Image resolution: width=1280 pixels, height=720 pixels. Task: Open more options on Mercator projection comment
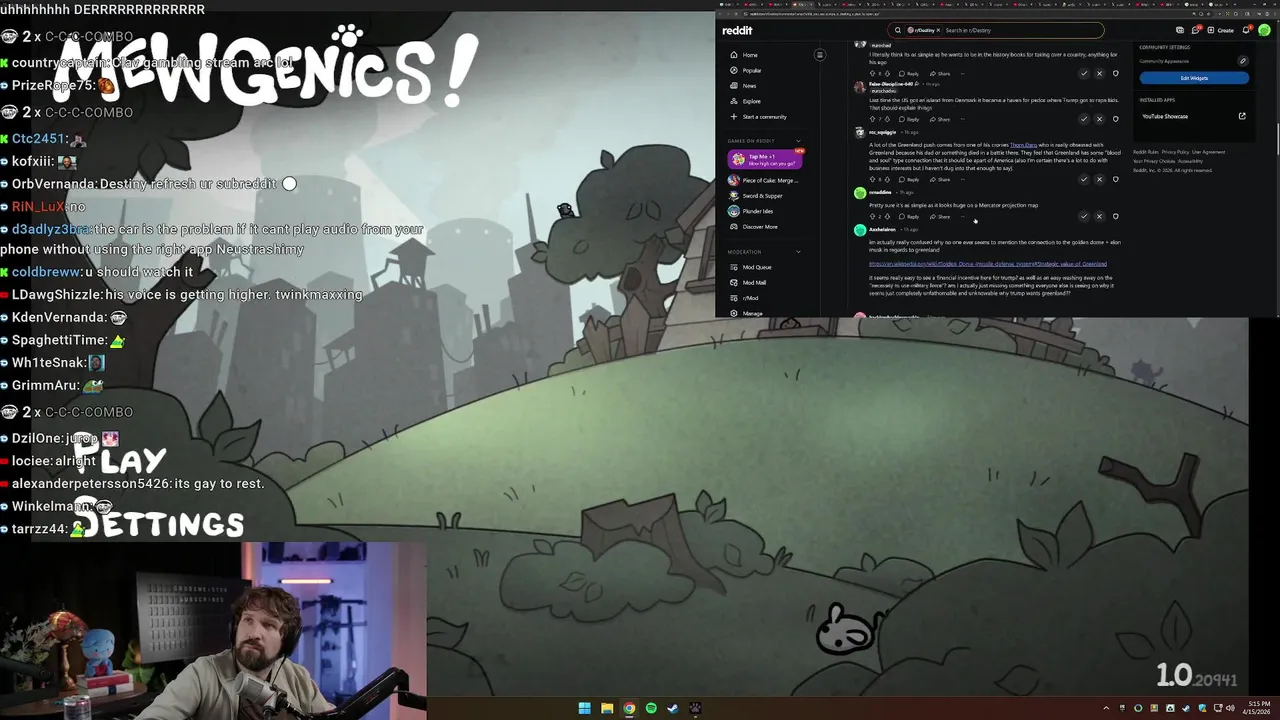(963, 217)
